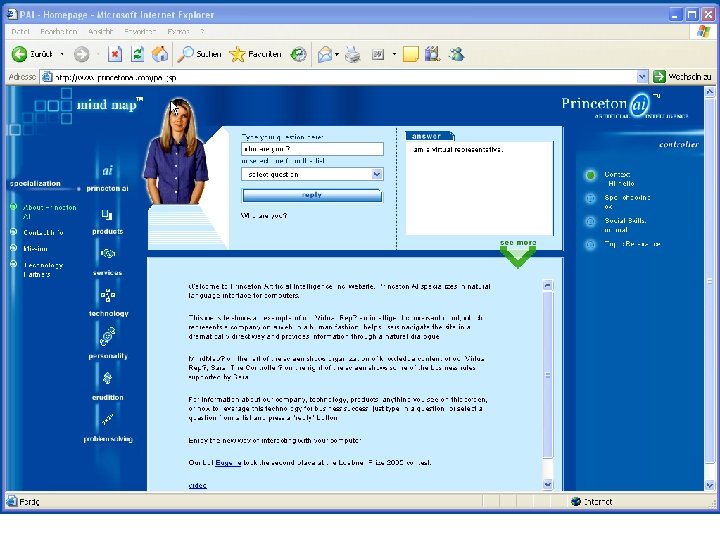720x540 pixels.
Task: Click the yellow note toolbar icon
Action: [x=411, y=54]
